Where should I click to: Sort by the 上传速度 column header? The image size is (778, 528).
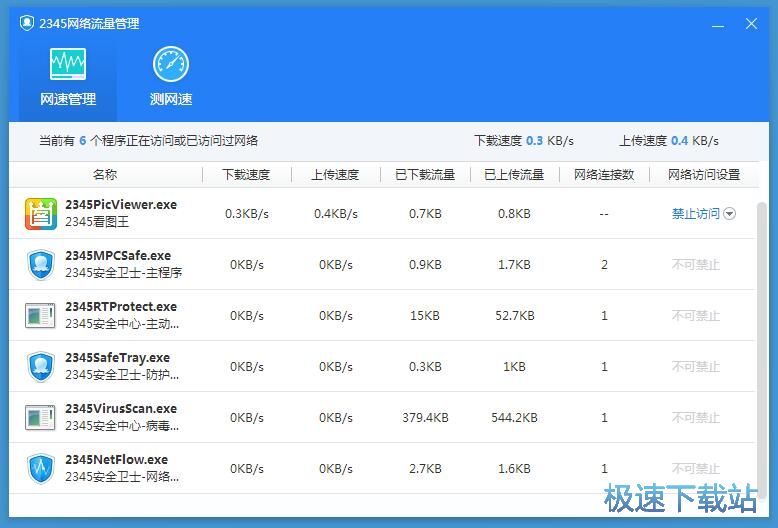click(335, 175)
